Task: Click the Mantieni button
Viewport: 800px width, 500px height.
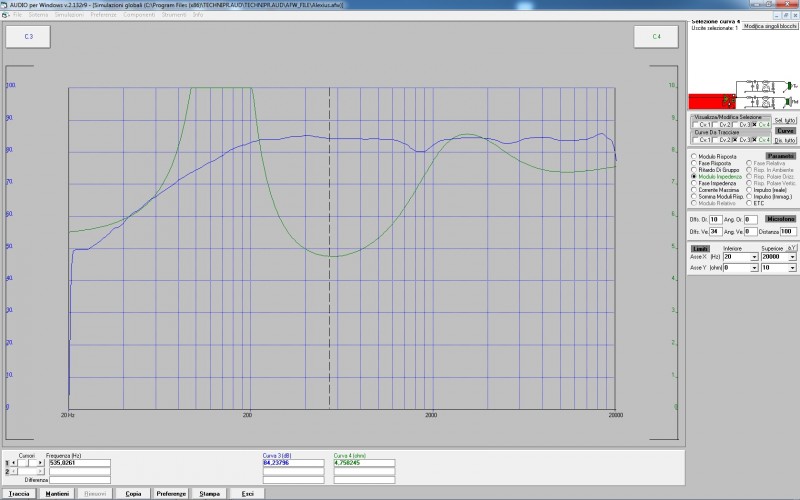Action: 57,493
